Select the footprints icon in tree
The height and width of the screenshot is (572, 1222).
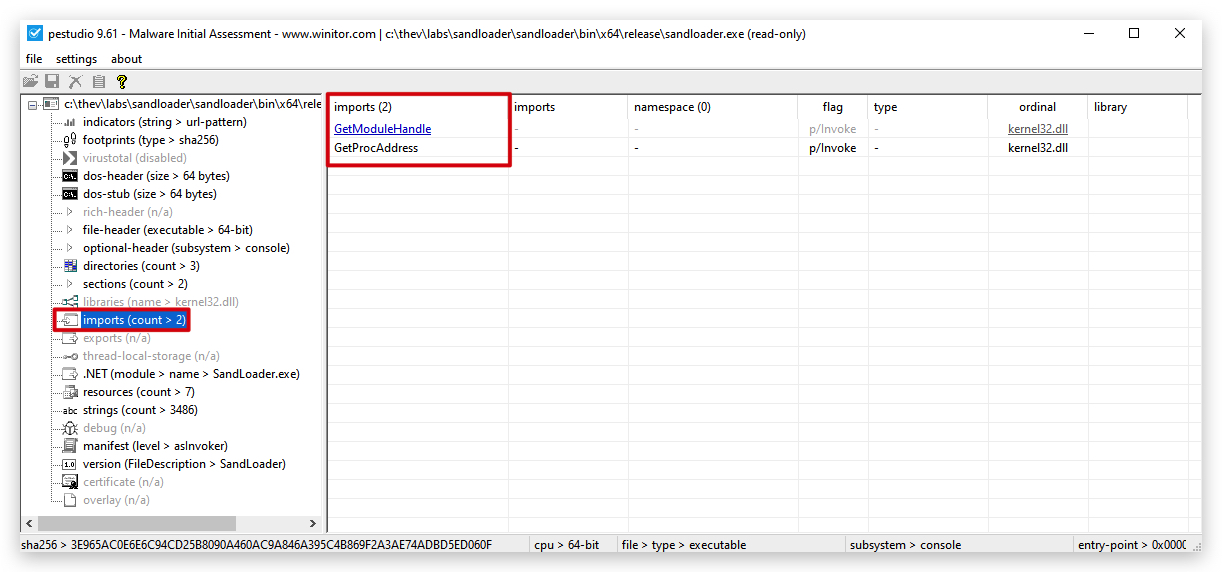click(x=70, y=140)
